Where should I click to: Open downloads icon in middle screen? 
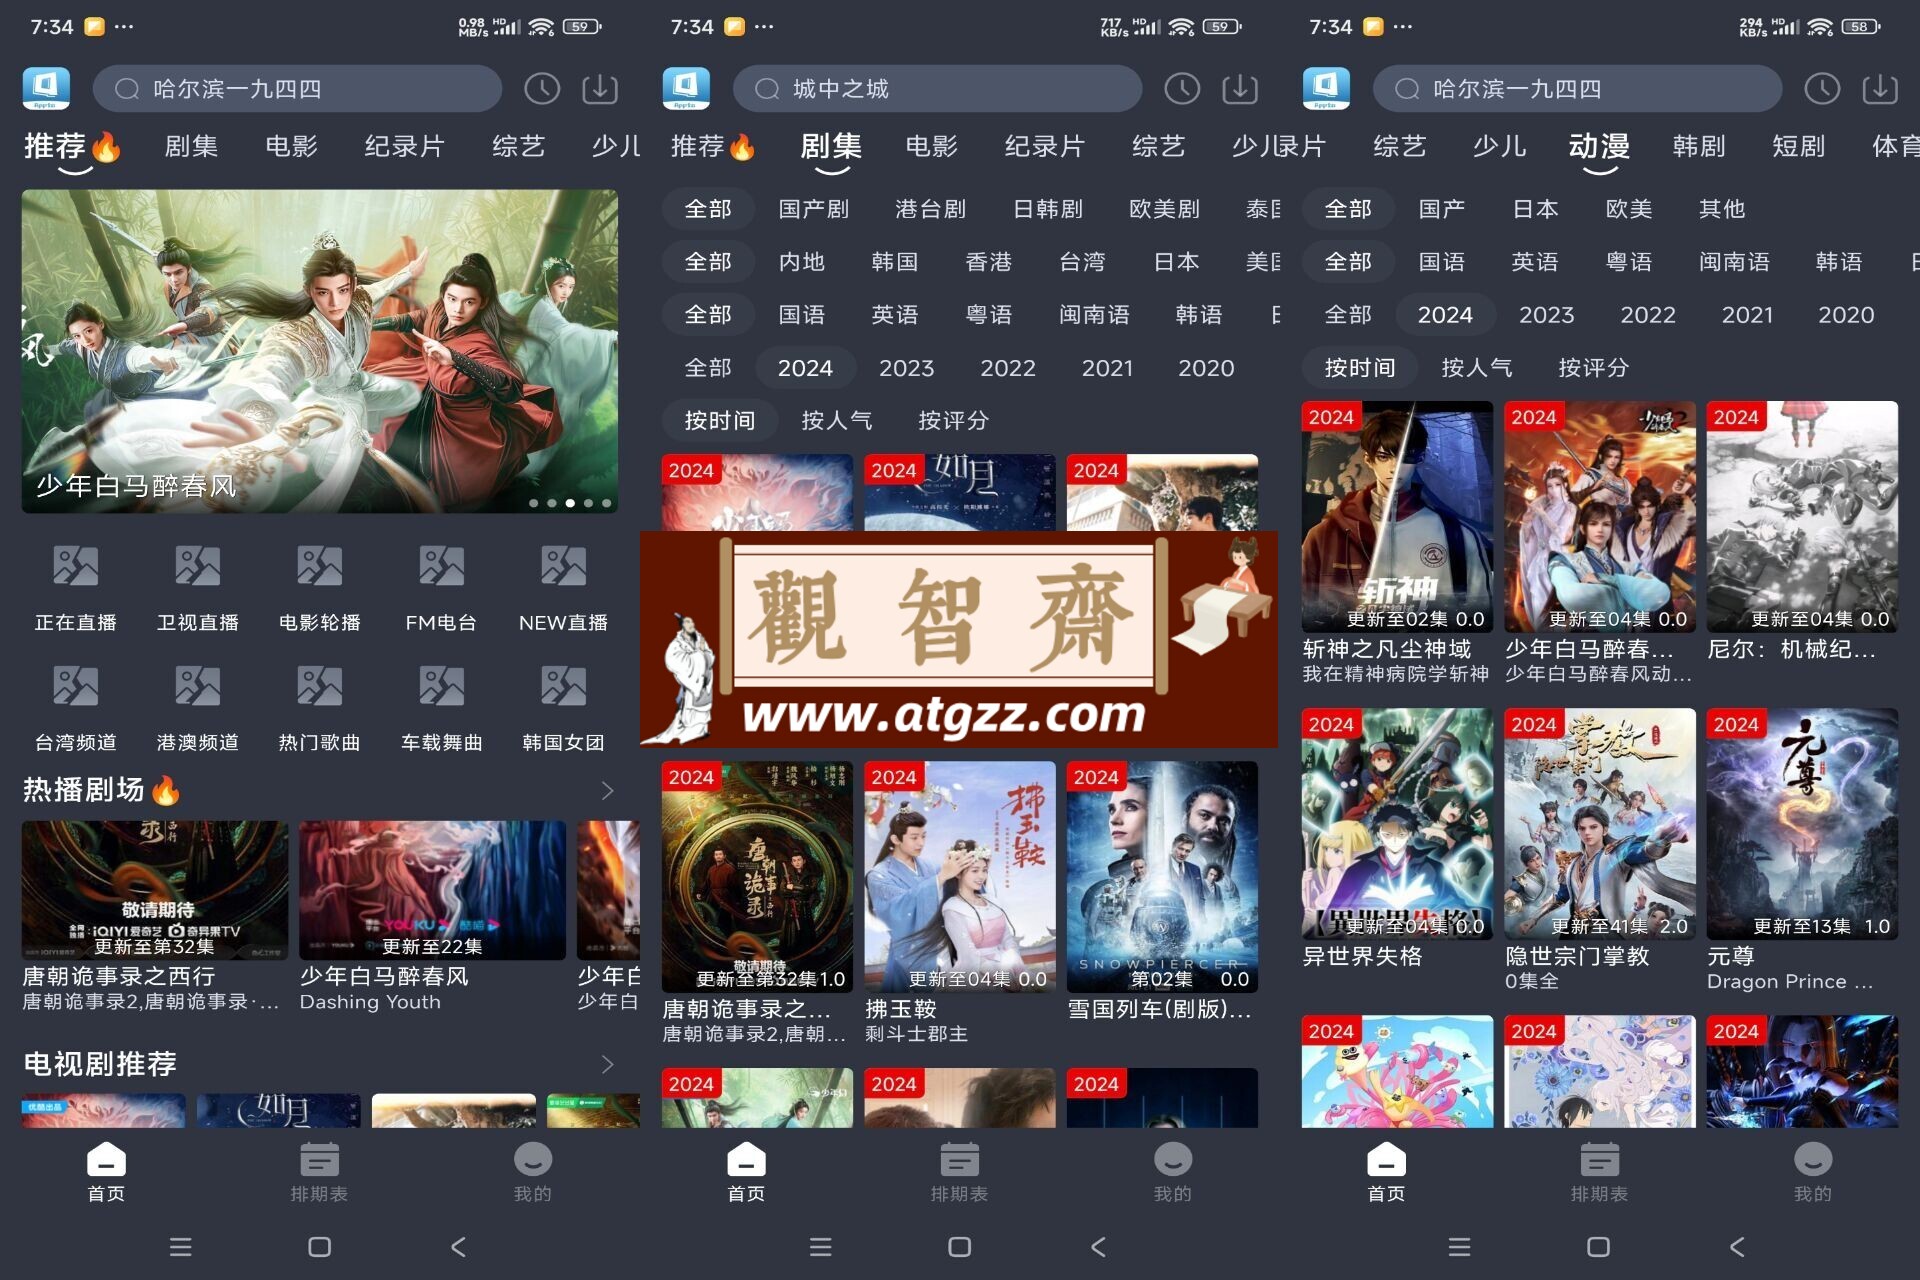click(1240, 89)
